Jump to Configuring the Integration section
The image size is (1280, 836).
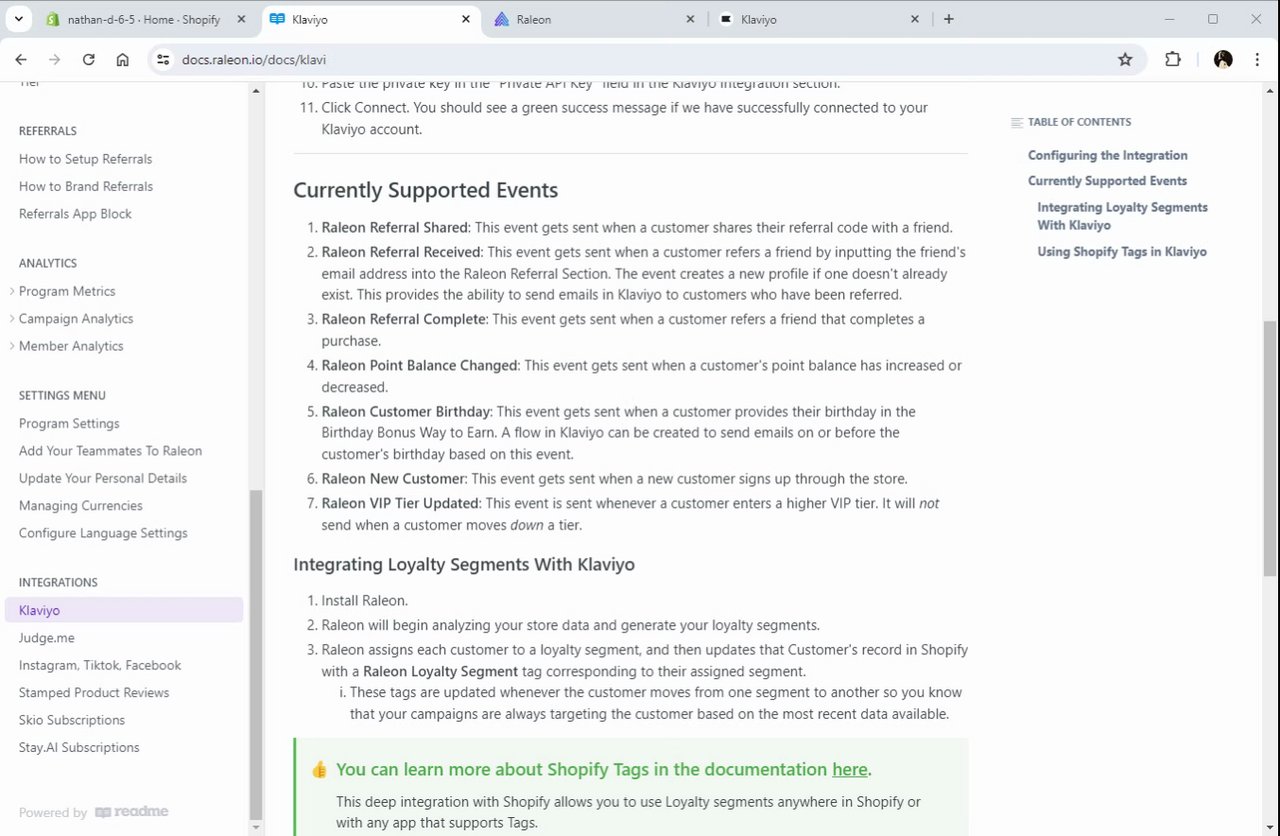point(1108,155)
